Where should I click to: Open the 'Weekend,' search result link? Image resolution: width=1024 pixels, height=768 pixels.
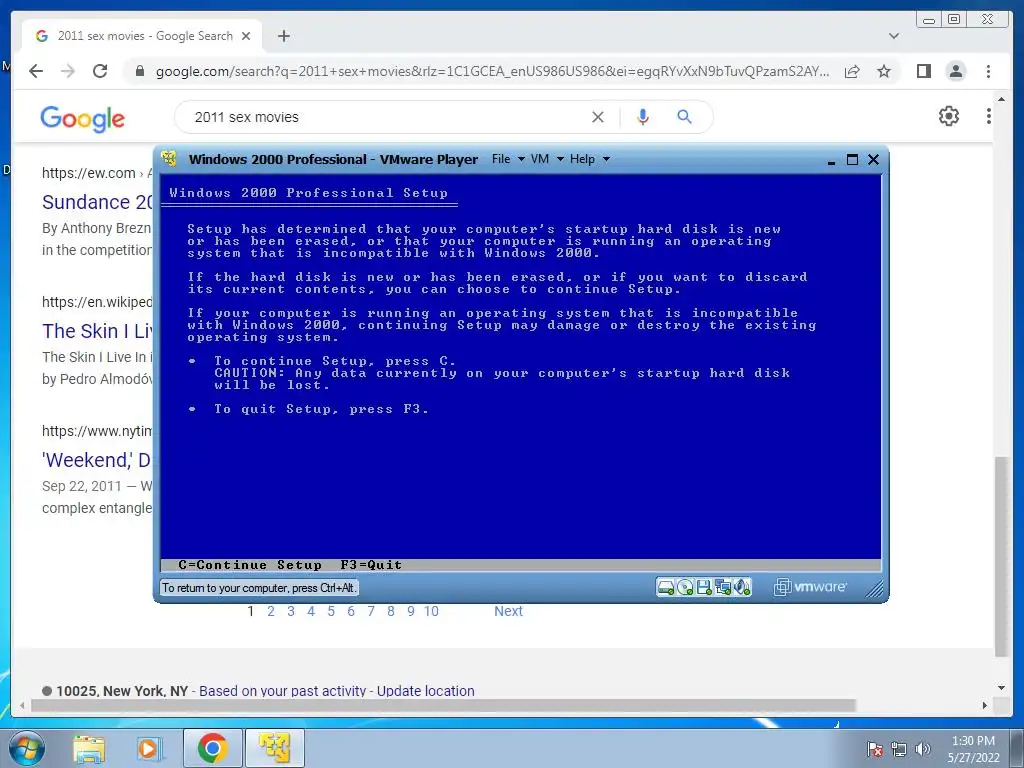[97, 460]
